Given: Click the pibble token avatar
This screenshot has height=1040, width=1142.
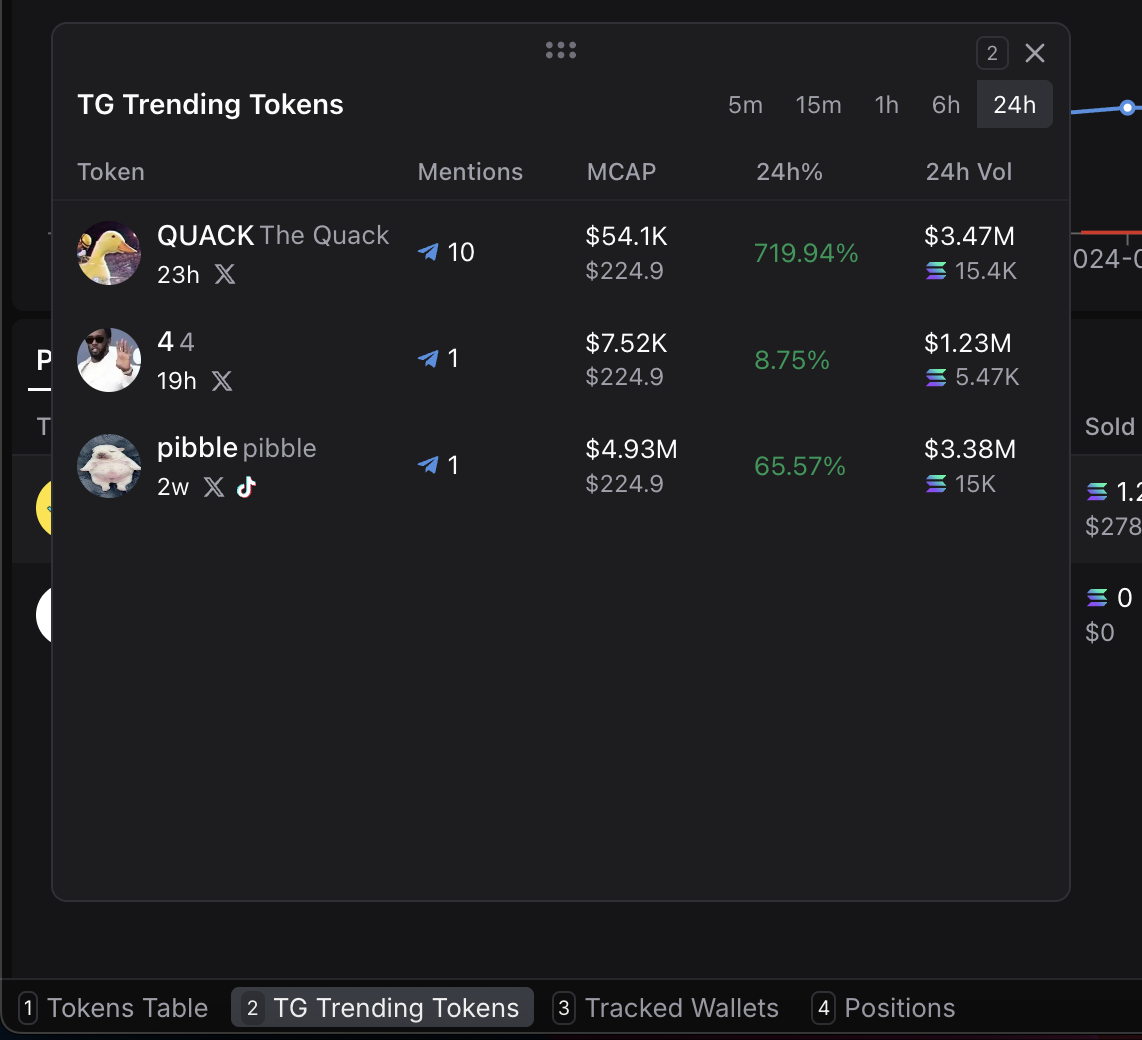Looking at the screenshot, I should pos(109,466).
